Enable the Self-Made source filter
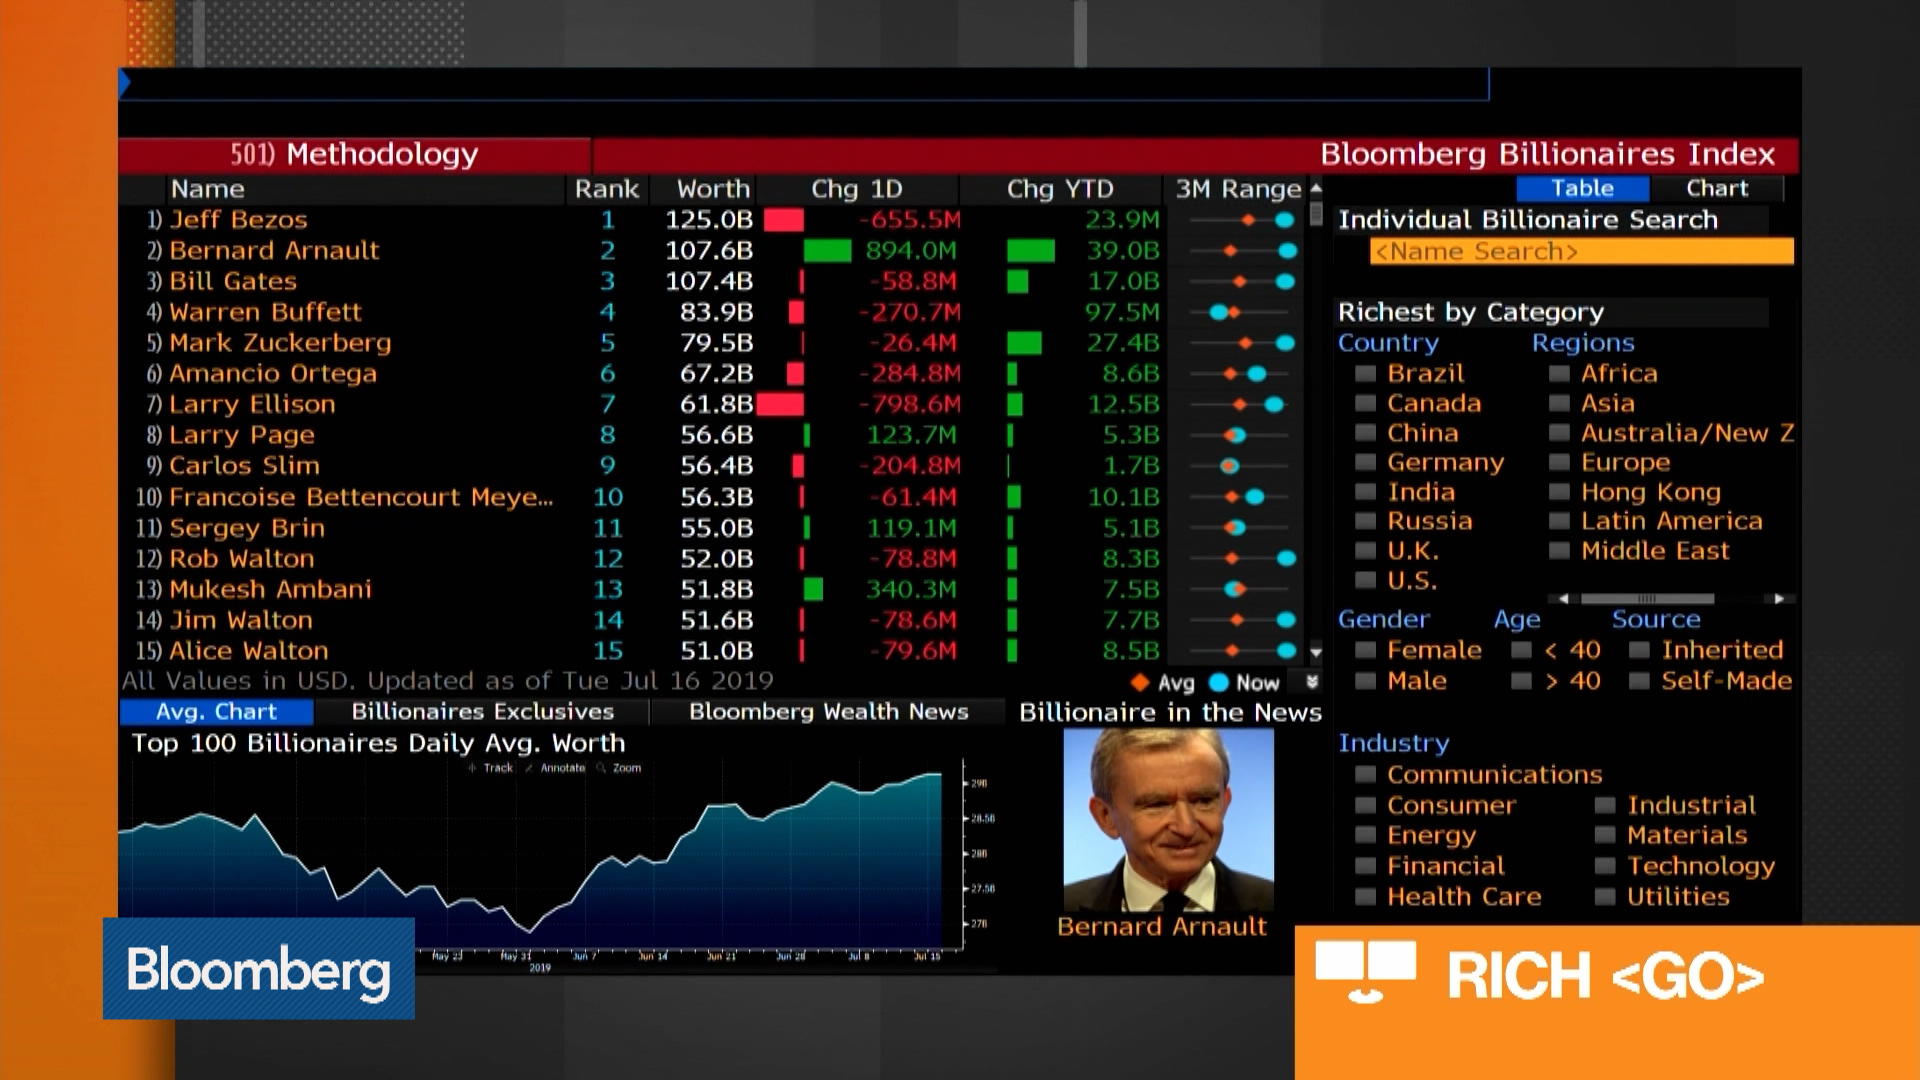 pyautogui.click(x=1639, y=682)
